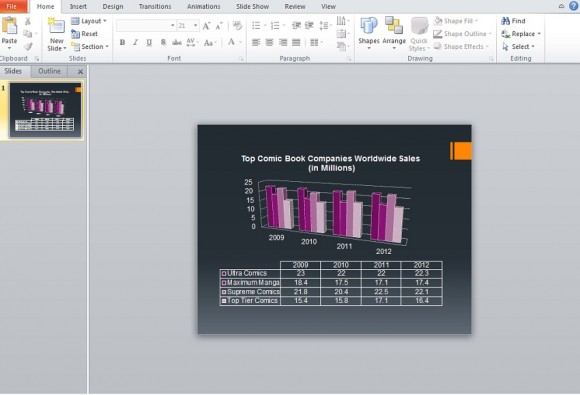580x395 pixels.
Task: Expand the Paste options arrow
Action: (x=9, y=48)
